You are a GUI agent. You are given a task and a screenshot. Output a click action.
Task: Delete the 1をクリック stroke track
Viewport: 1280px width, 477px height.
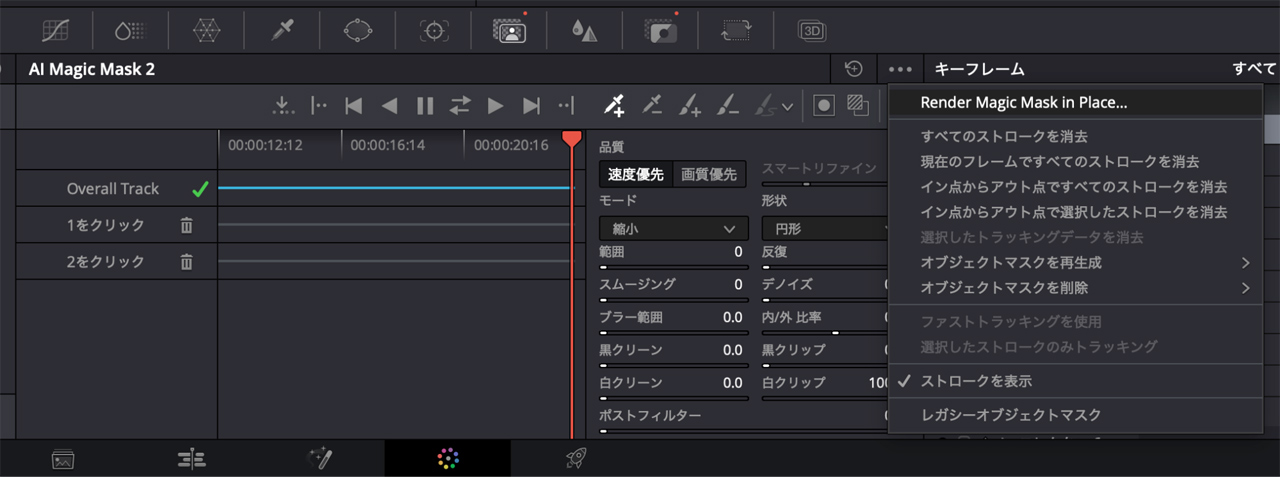tap(186, 225)
